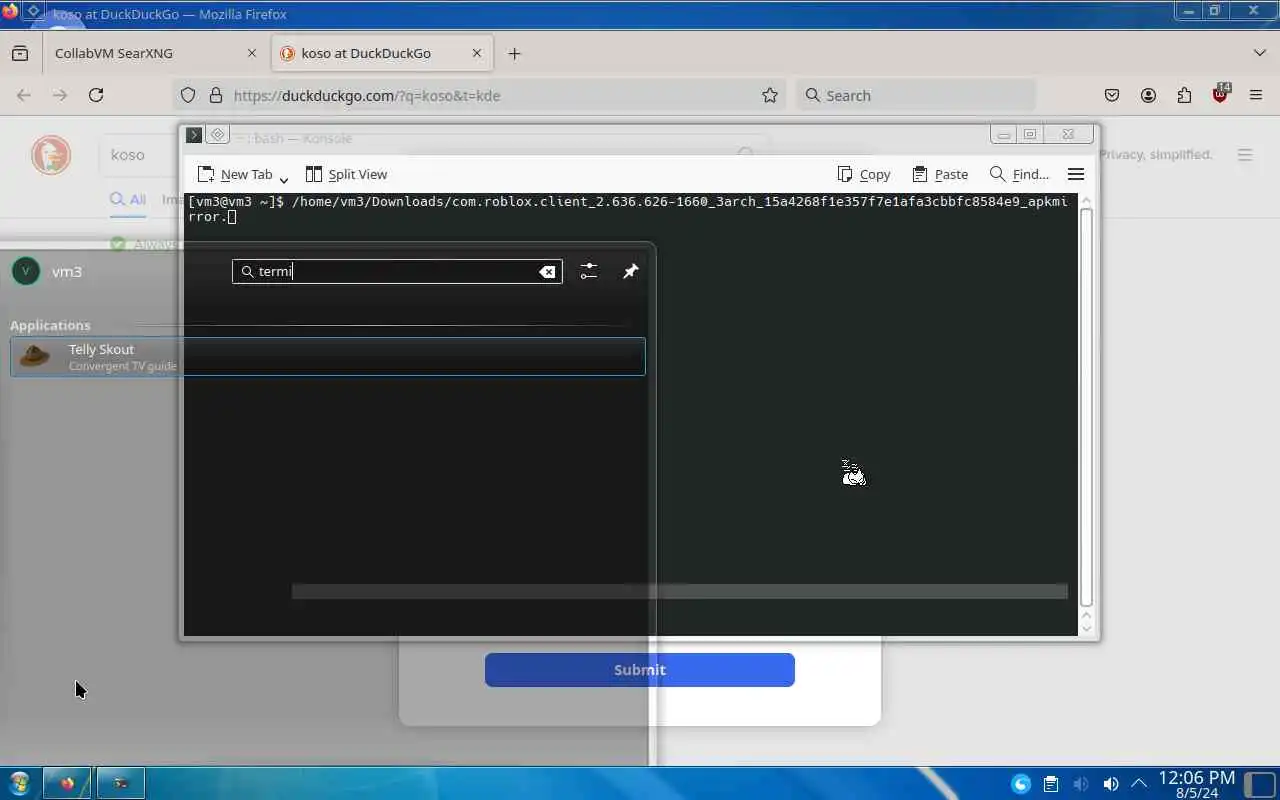
Task: Click the blue circular updater tray icon
Action: (x=1020, y=784)
